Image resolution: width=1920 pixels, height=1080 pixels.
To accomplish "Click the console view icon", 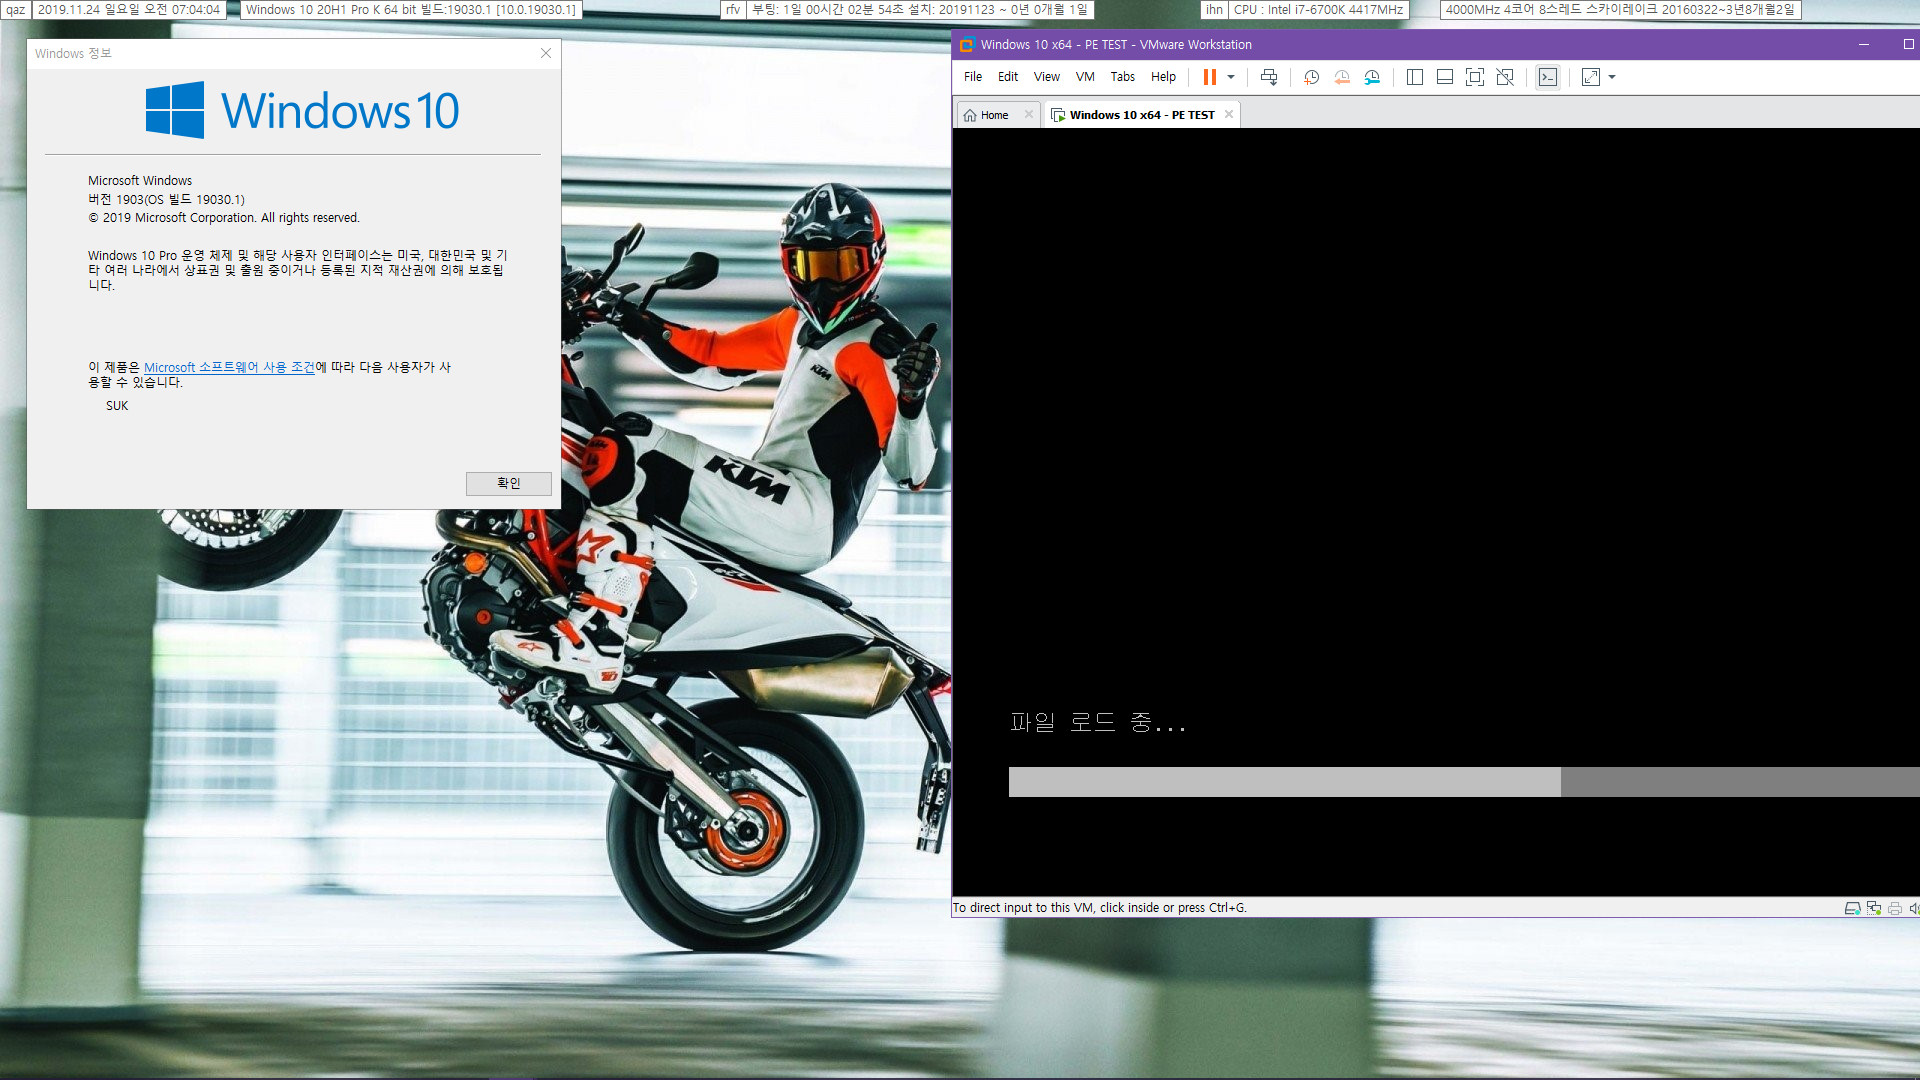I will [x=1548, y=77].
